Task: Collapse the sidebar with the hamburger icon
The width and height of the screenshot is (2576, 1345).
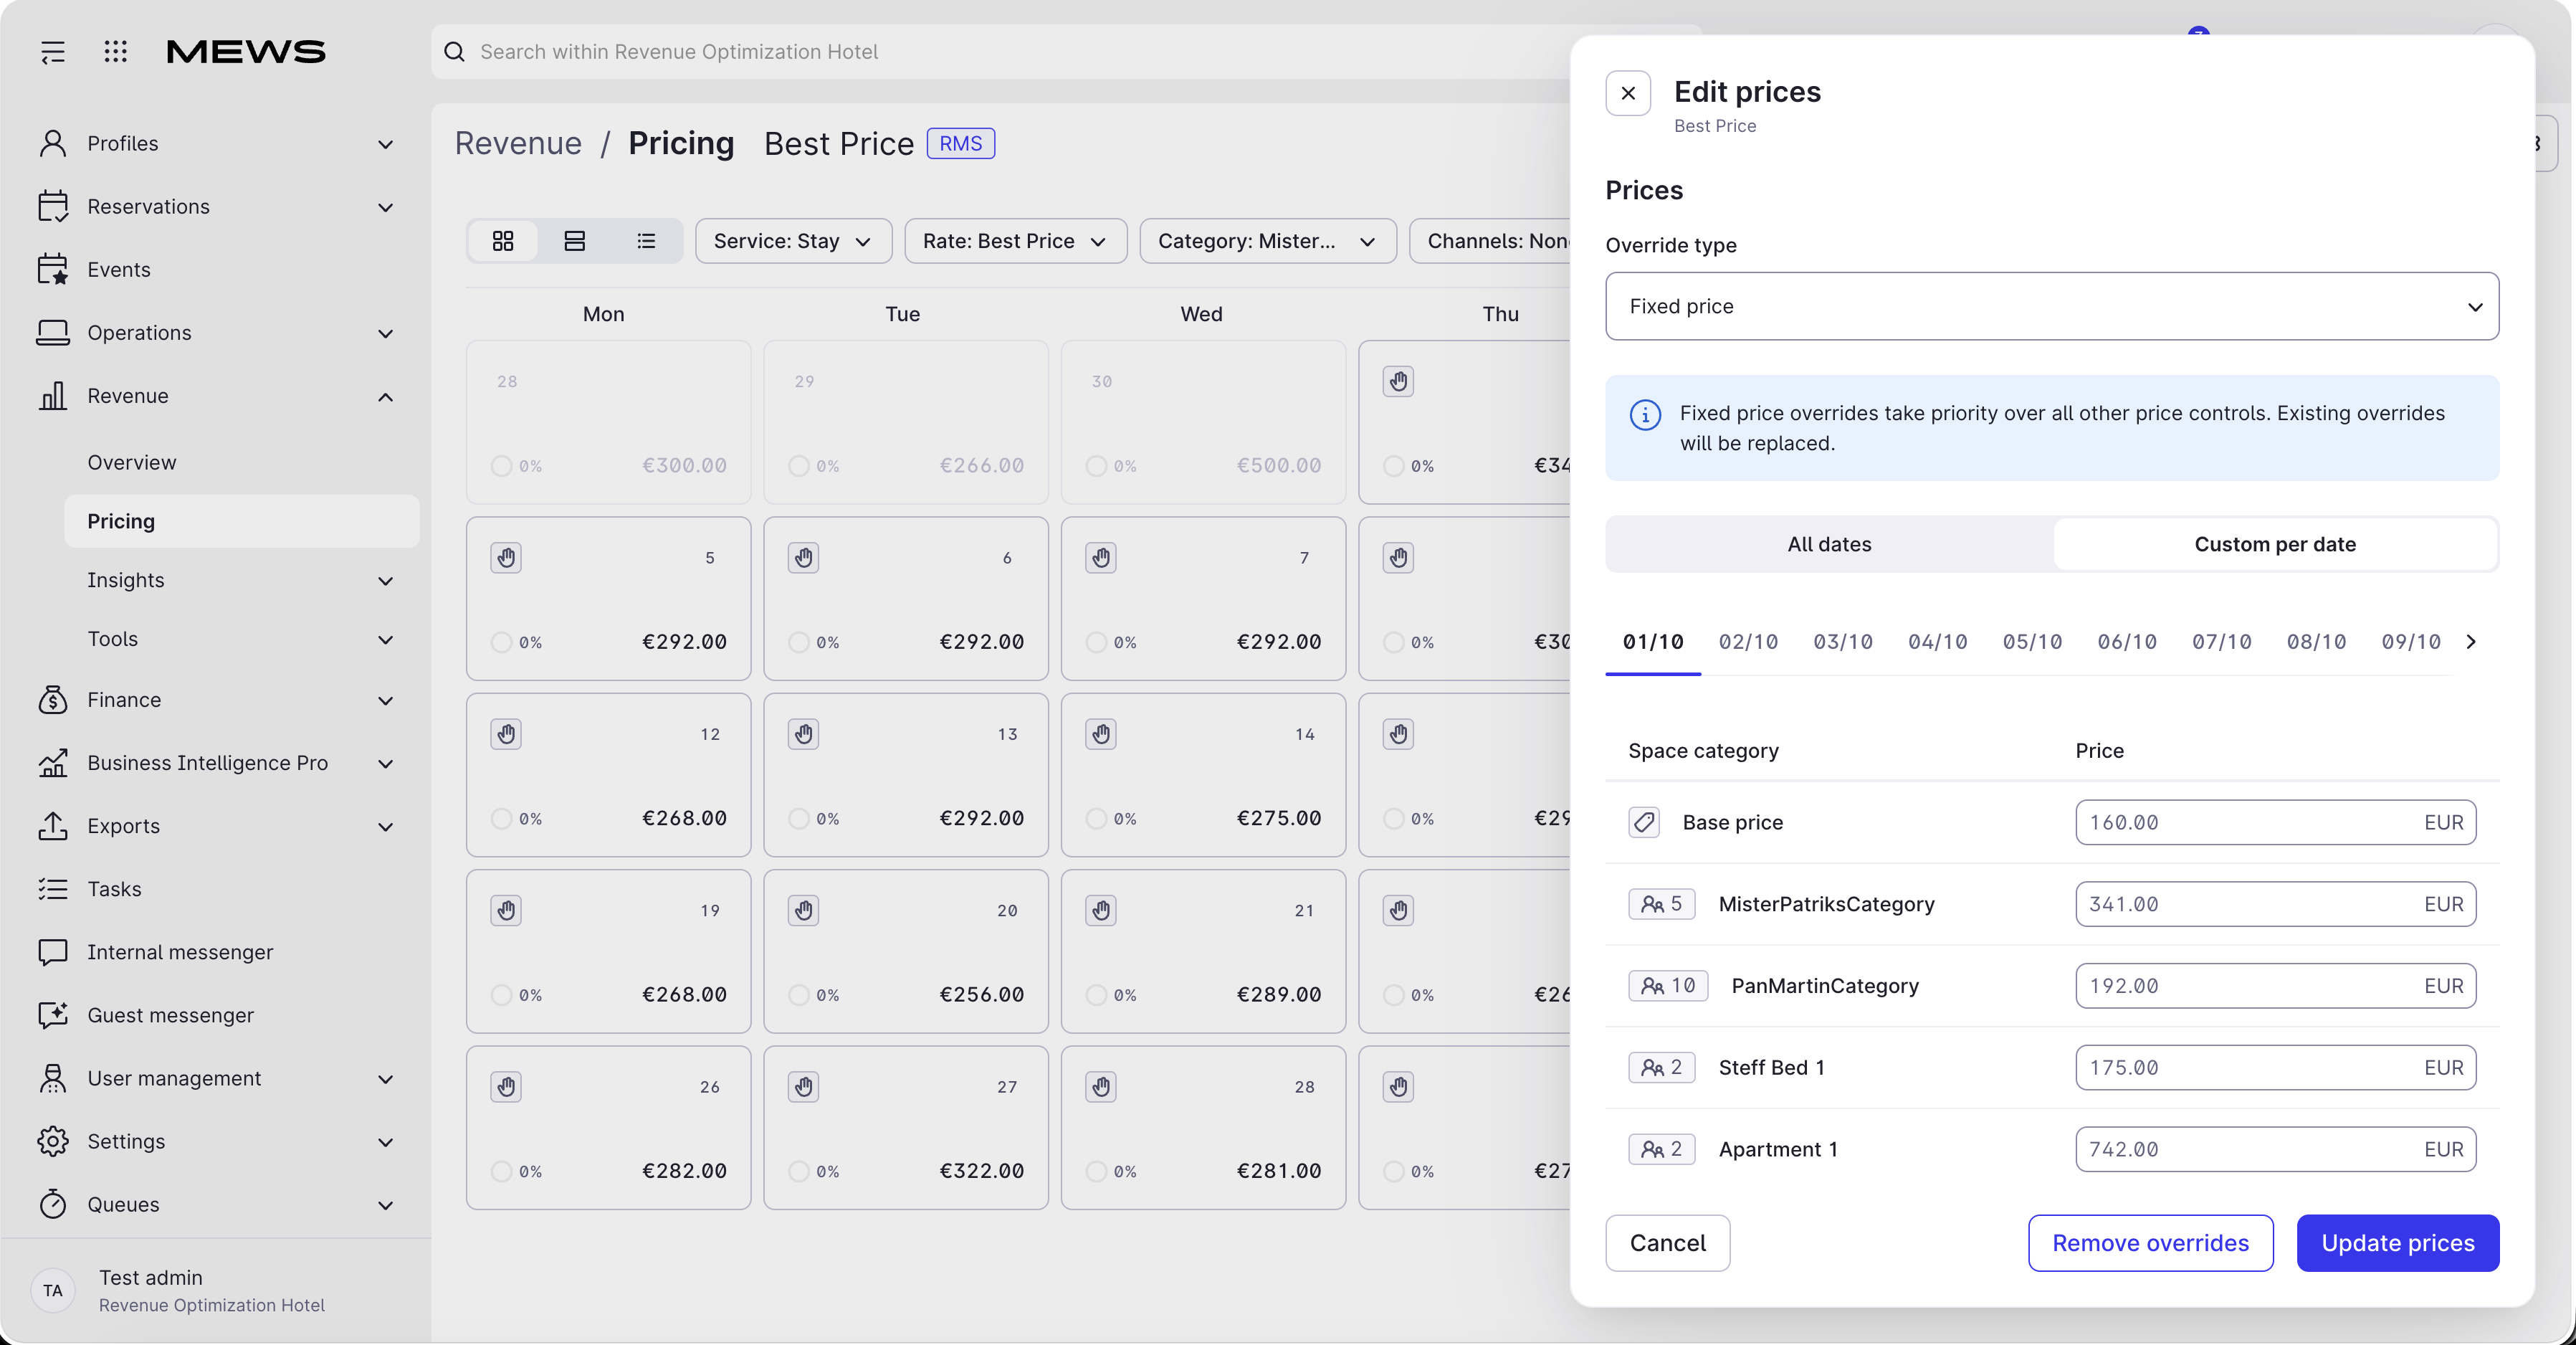Action: pyautogui.click(x=53, y=52)
